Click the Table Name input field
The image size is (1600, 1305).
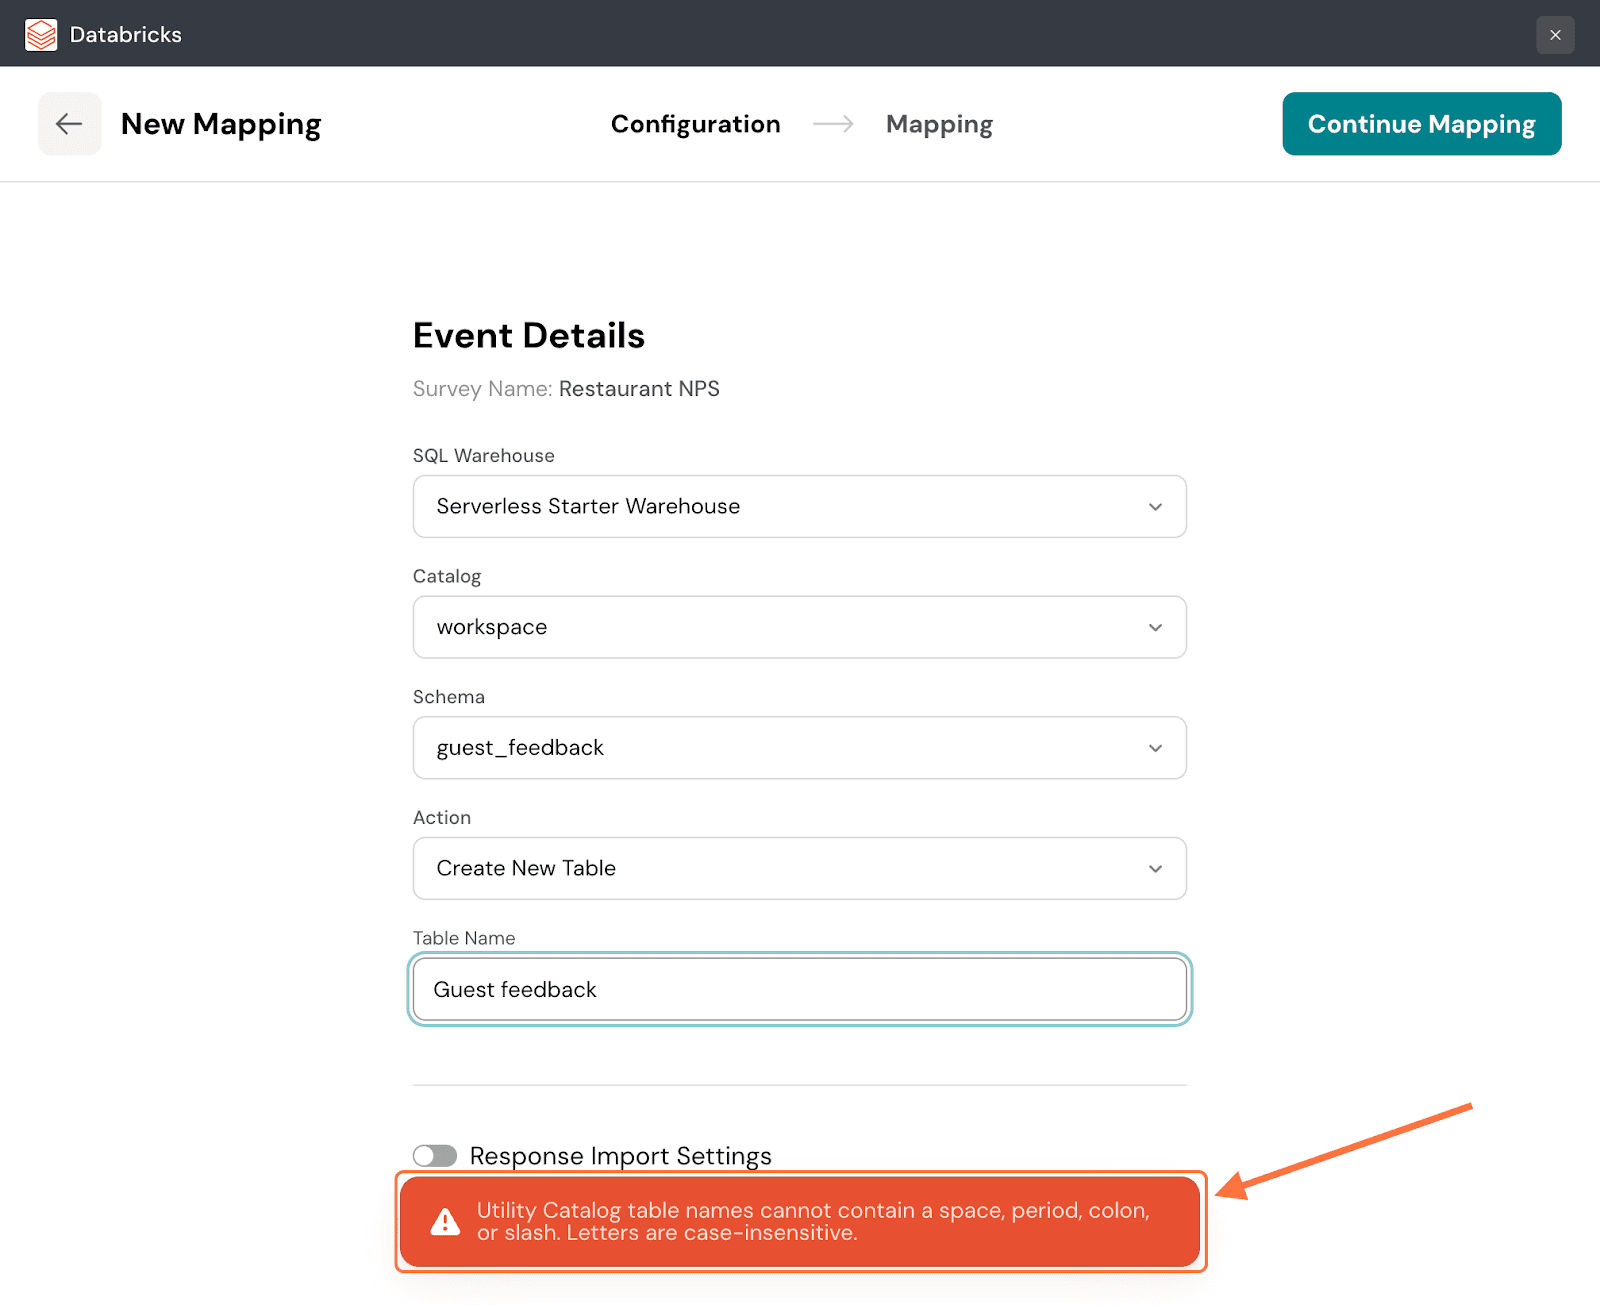[x=799, y=990]
